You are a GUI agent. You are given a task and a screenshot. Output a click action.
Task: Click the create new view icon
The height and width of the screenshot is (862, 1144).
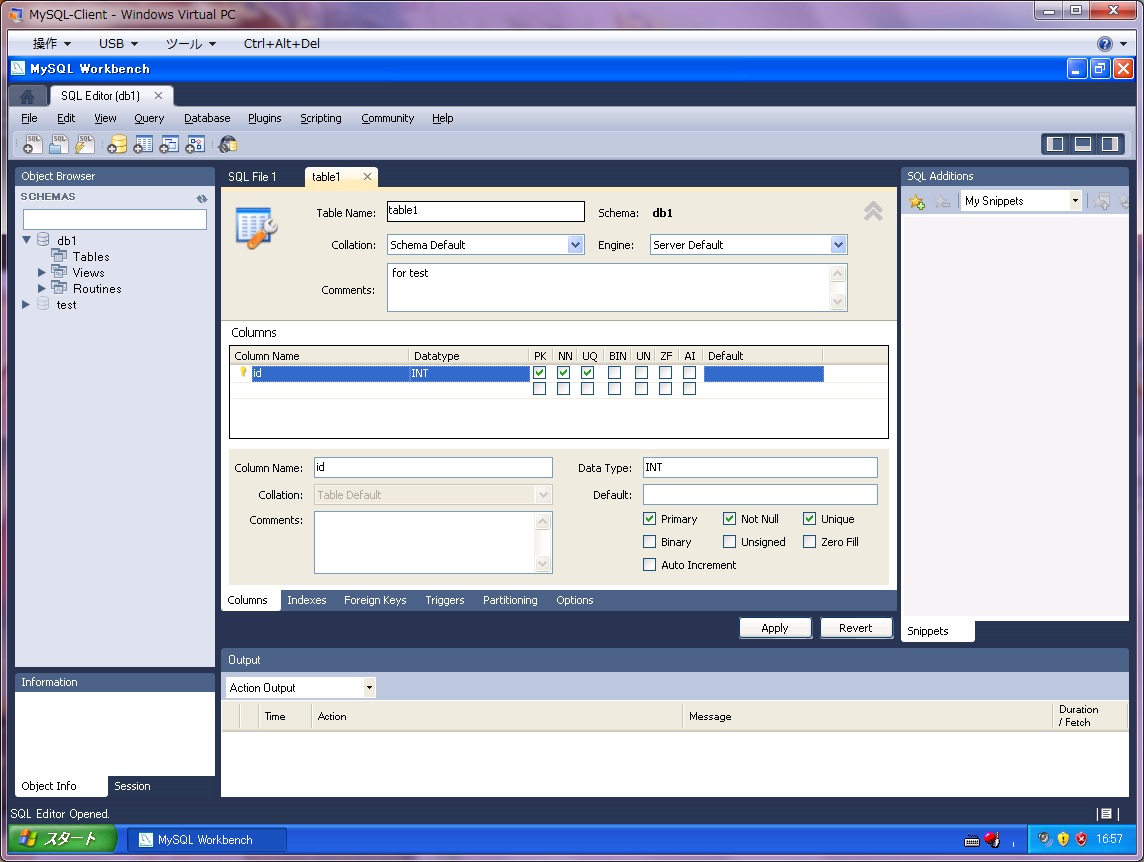(169, 144)
